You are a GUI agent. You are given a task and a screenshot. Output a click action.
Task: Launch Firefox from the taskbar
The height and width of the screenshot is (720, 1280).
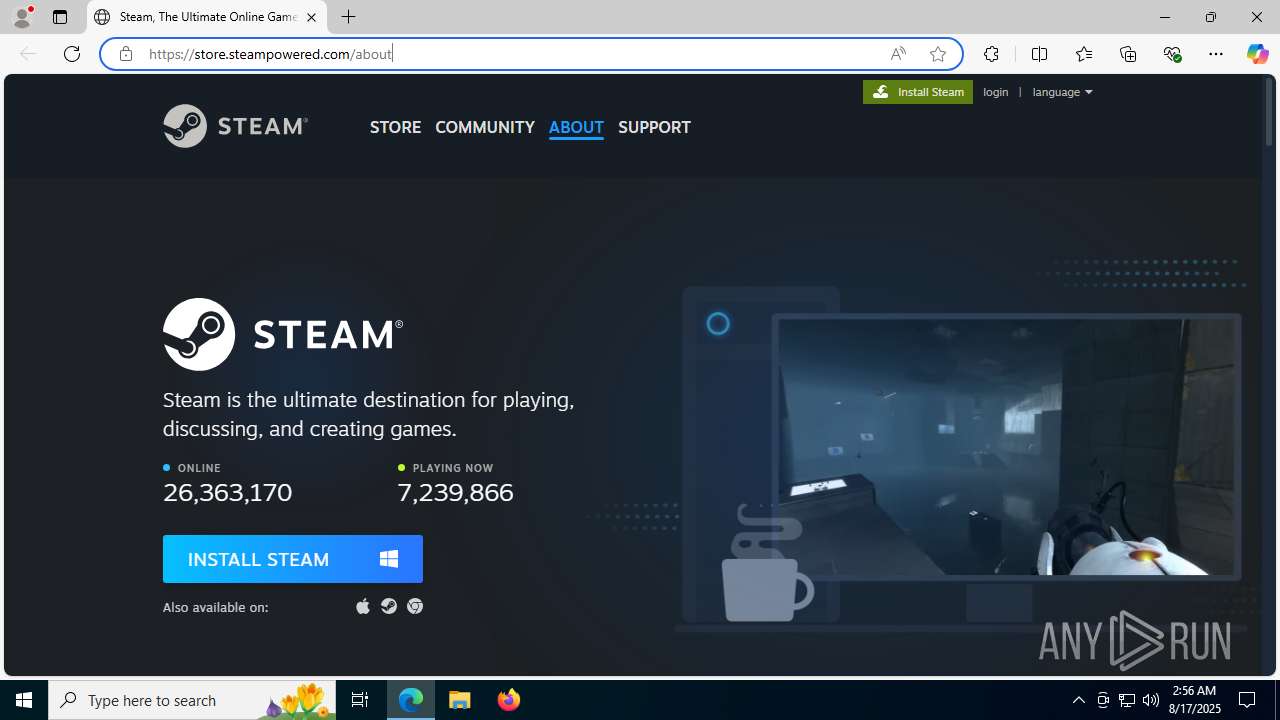[x=509, y=700]
